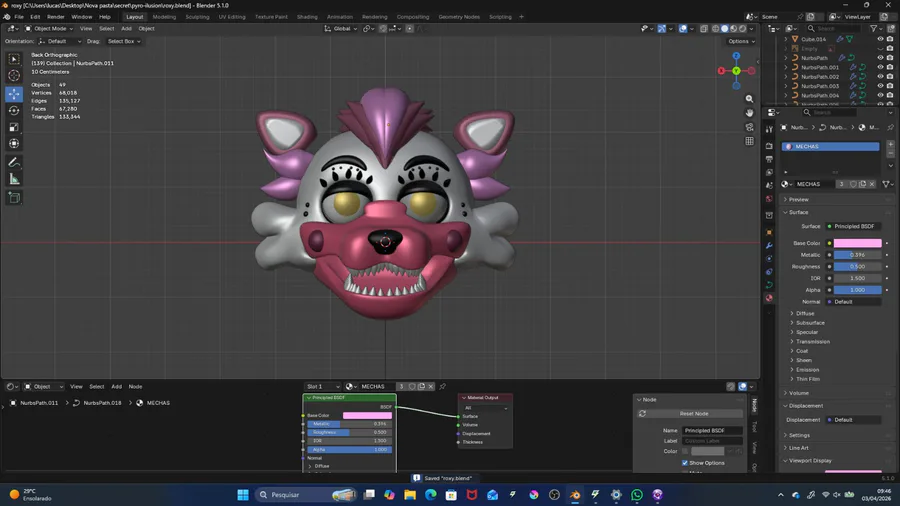
Task: Open the Object Mode dropdown
Action: tap(50, 29)
